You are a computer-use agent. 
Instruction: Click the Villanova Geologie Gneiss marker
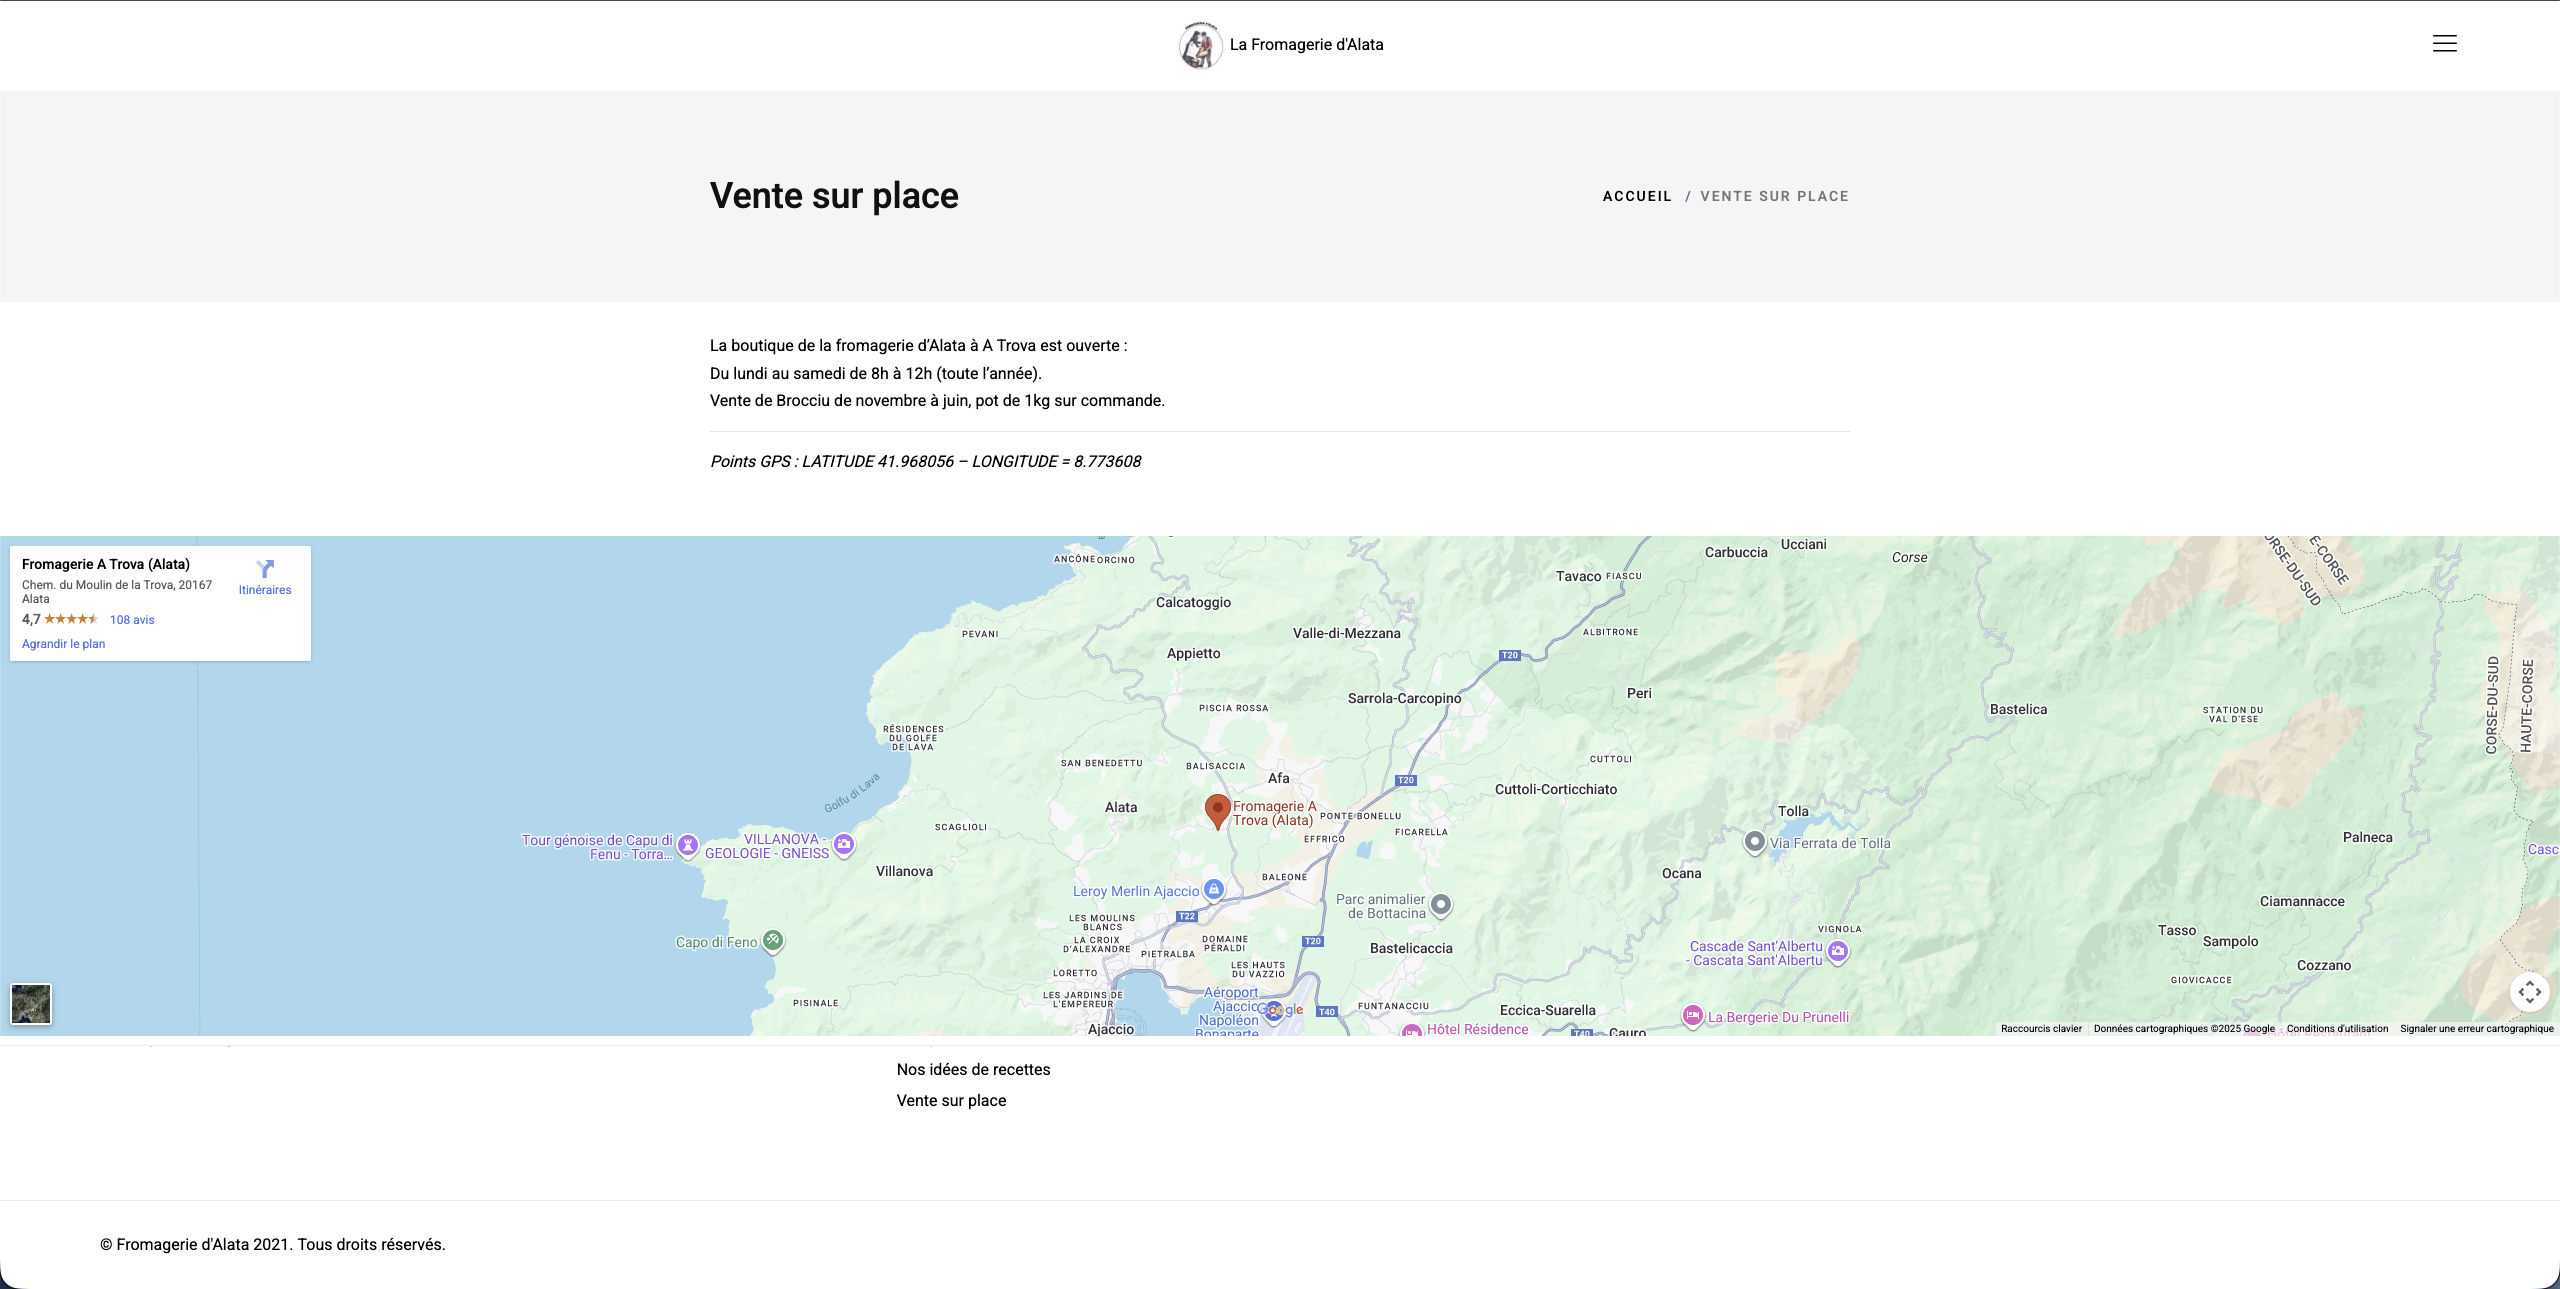coord(845,844)
